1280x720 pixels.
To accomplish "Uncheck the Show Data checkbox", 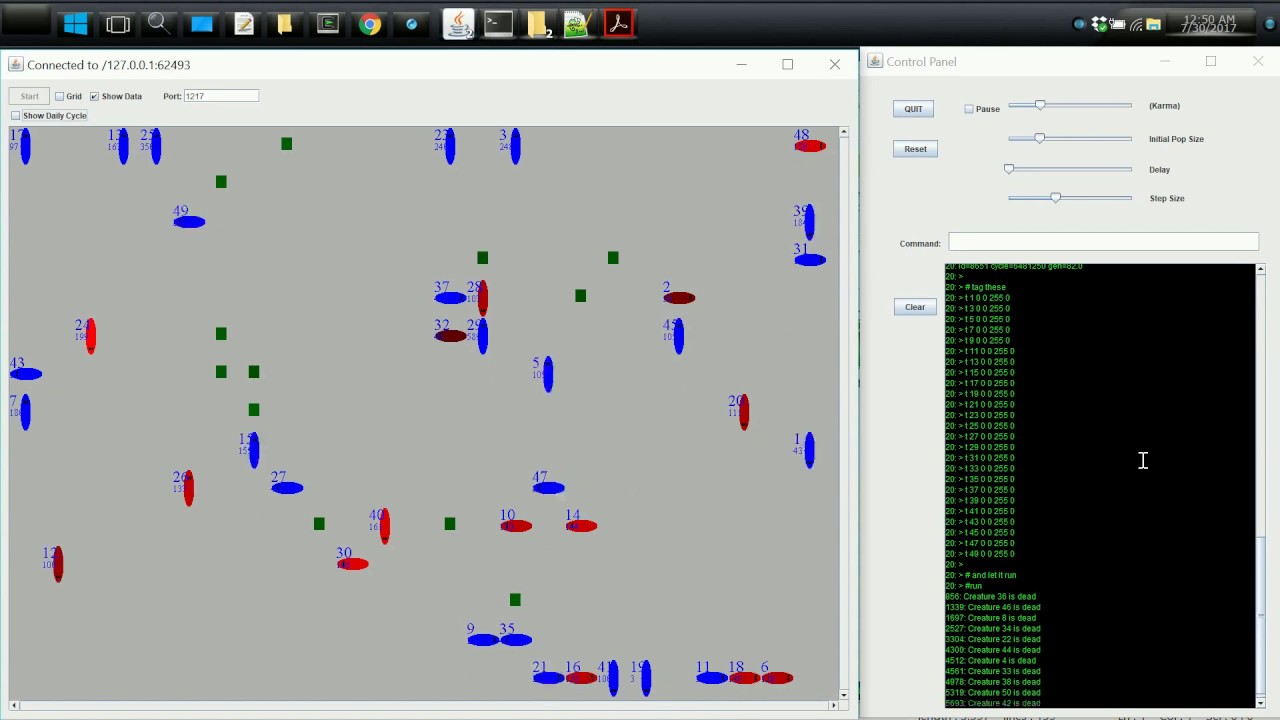I will coord(95,96).
